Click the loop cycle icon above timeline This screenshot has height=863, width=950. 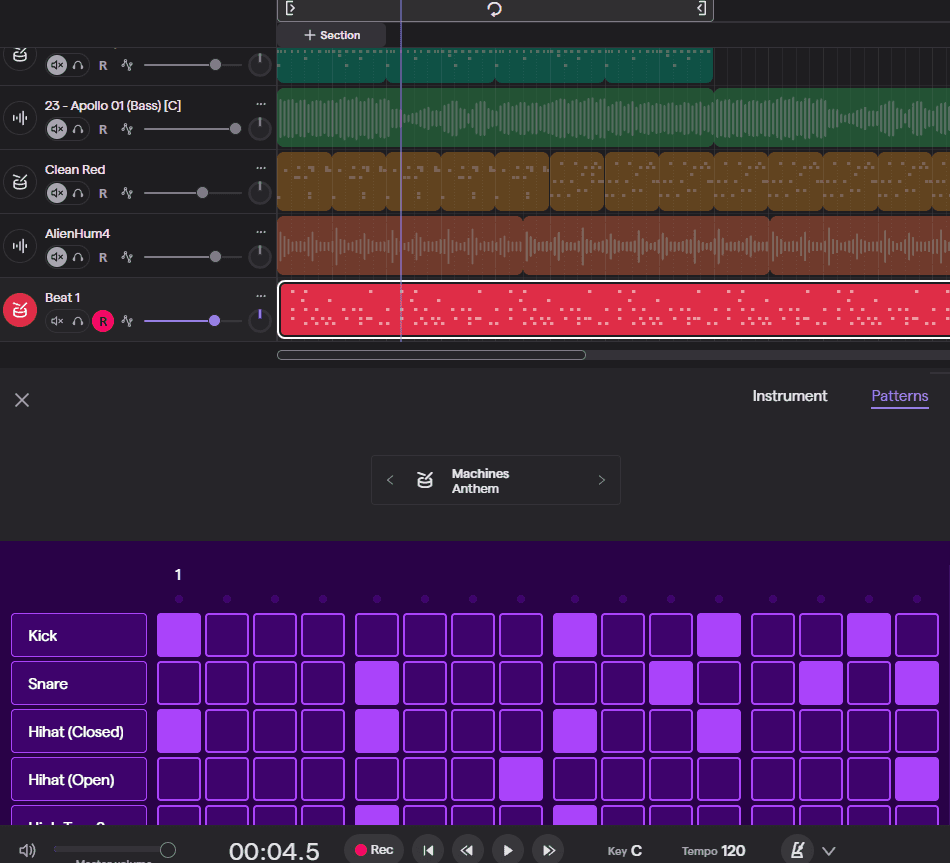(495, 9)
